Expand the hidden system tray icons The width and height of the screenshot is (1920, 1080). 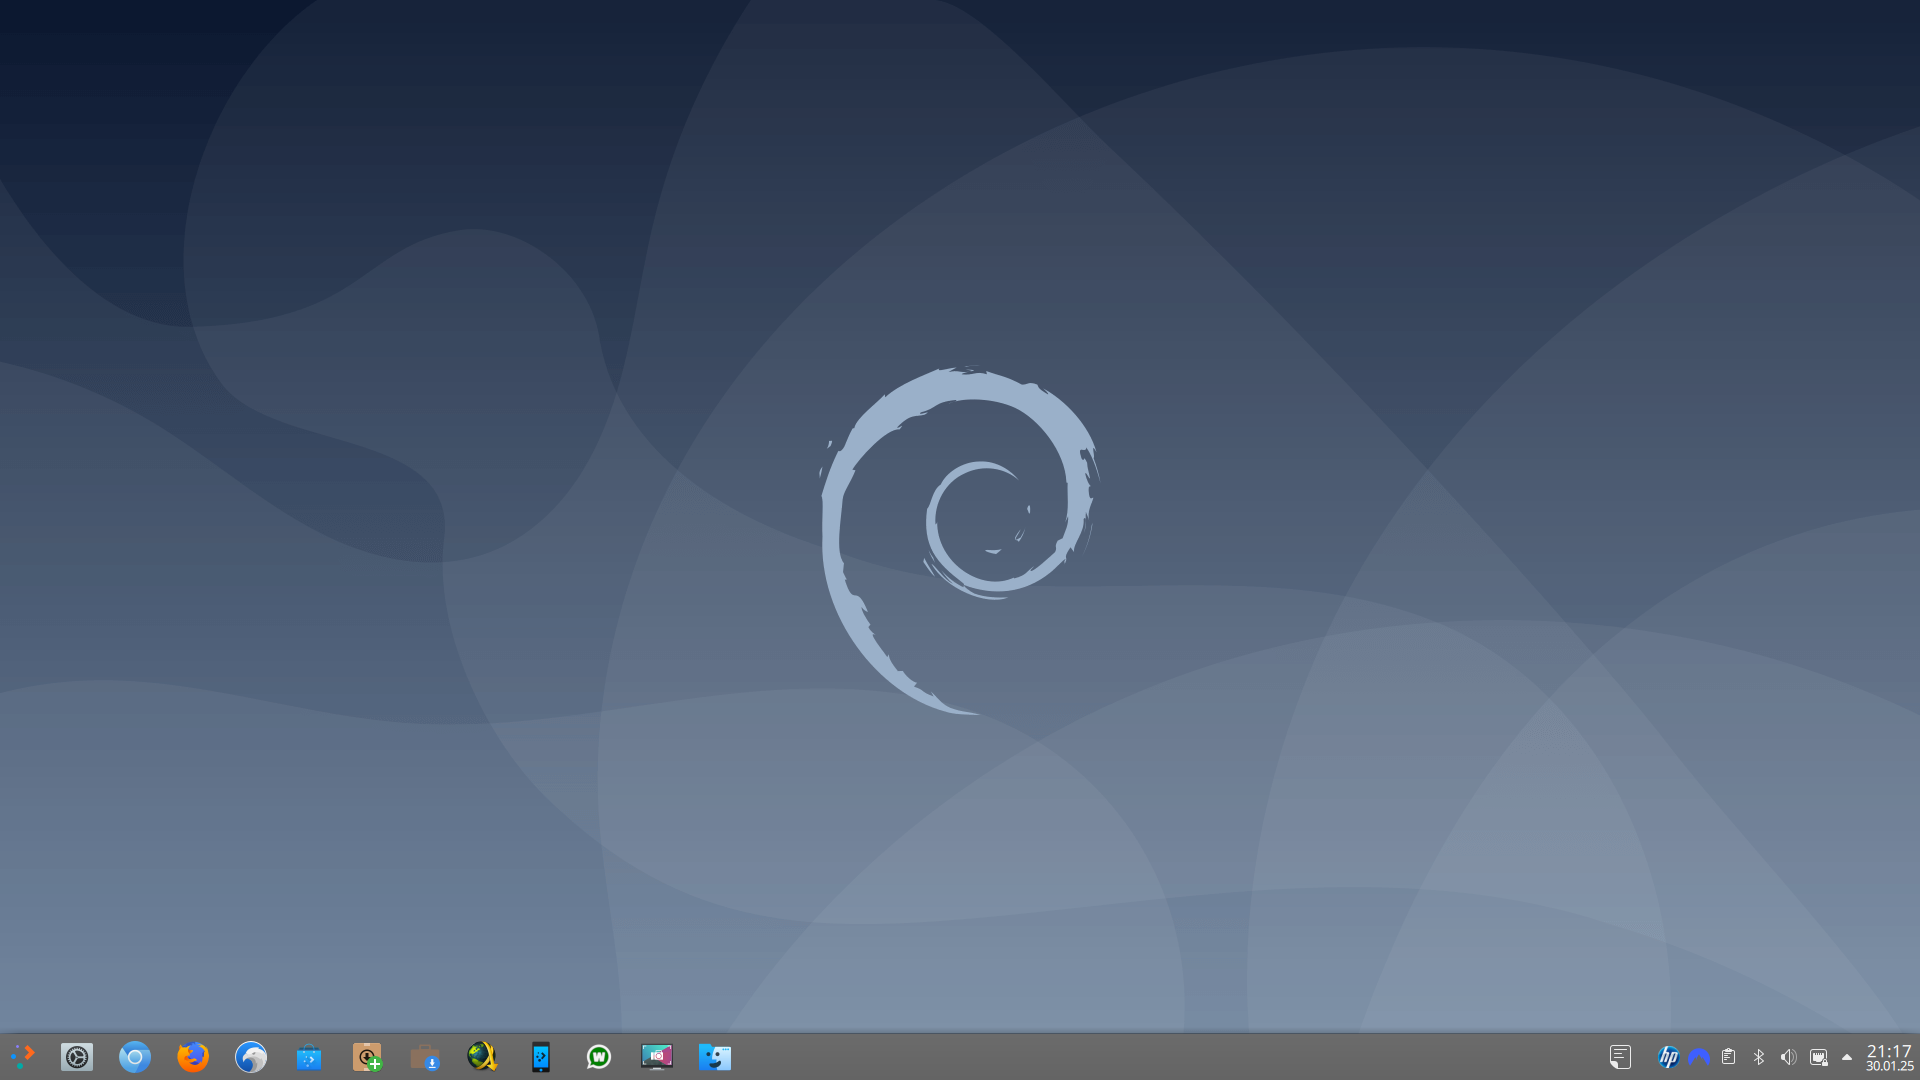pos(1847,1057)
